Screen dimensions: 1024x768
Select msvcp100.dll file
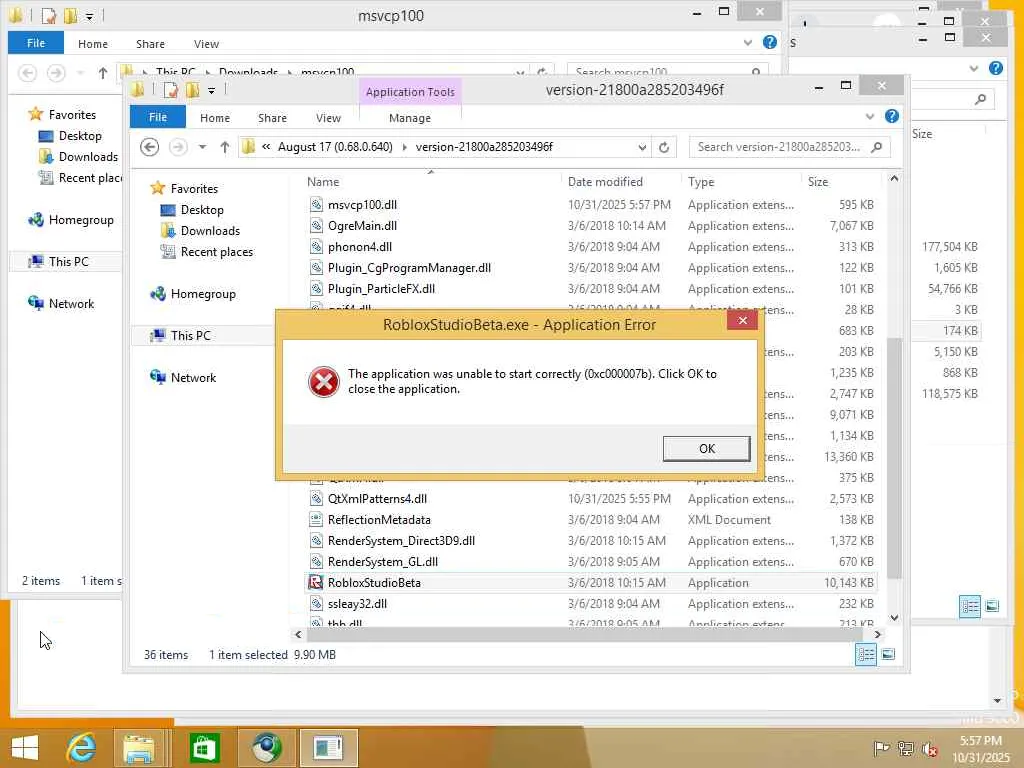pos(362,204)
